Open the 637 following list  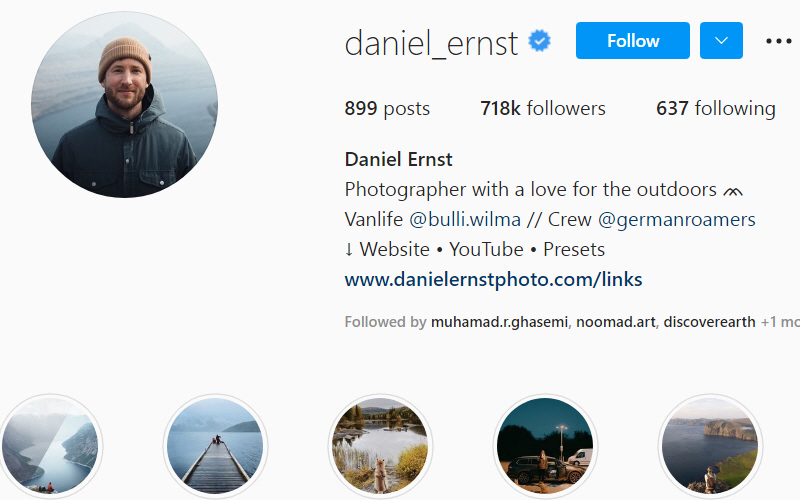click(716, 108)
